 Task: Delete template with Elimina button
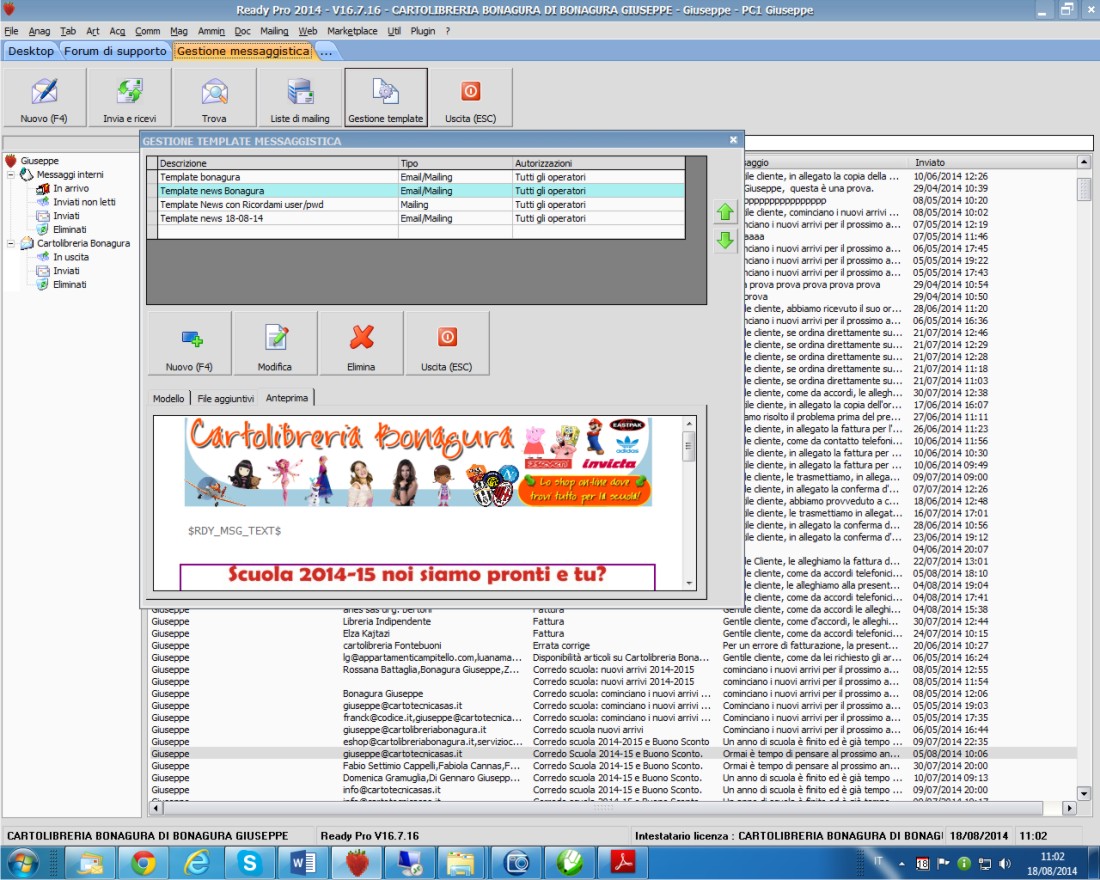click(x=361, y=344)
